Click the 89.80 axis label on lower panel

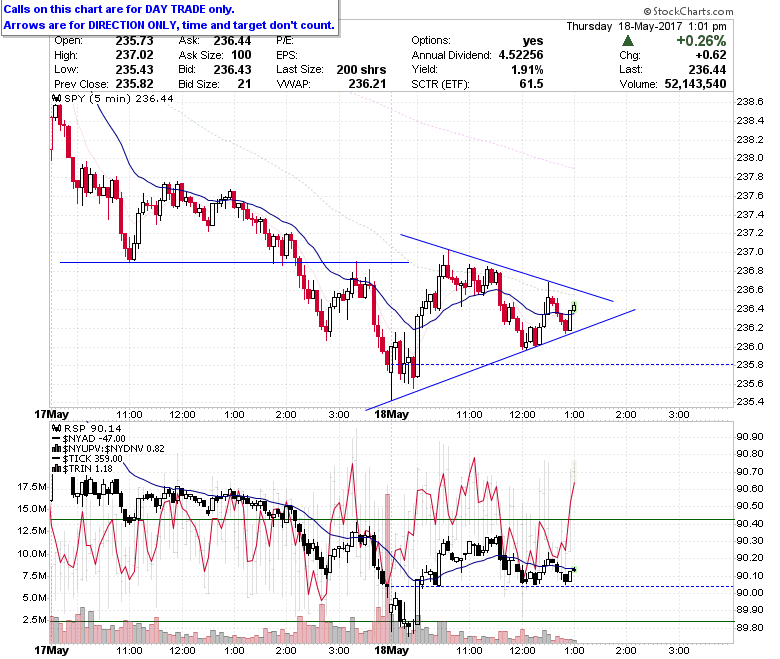pyautogui.click(x=750, y=628)
